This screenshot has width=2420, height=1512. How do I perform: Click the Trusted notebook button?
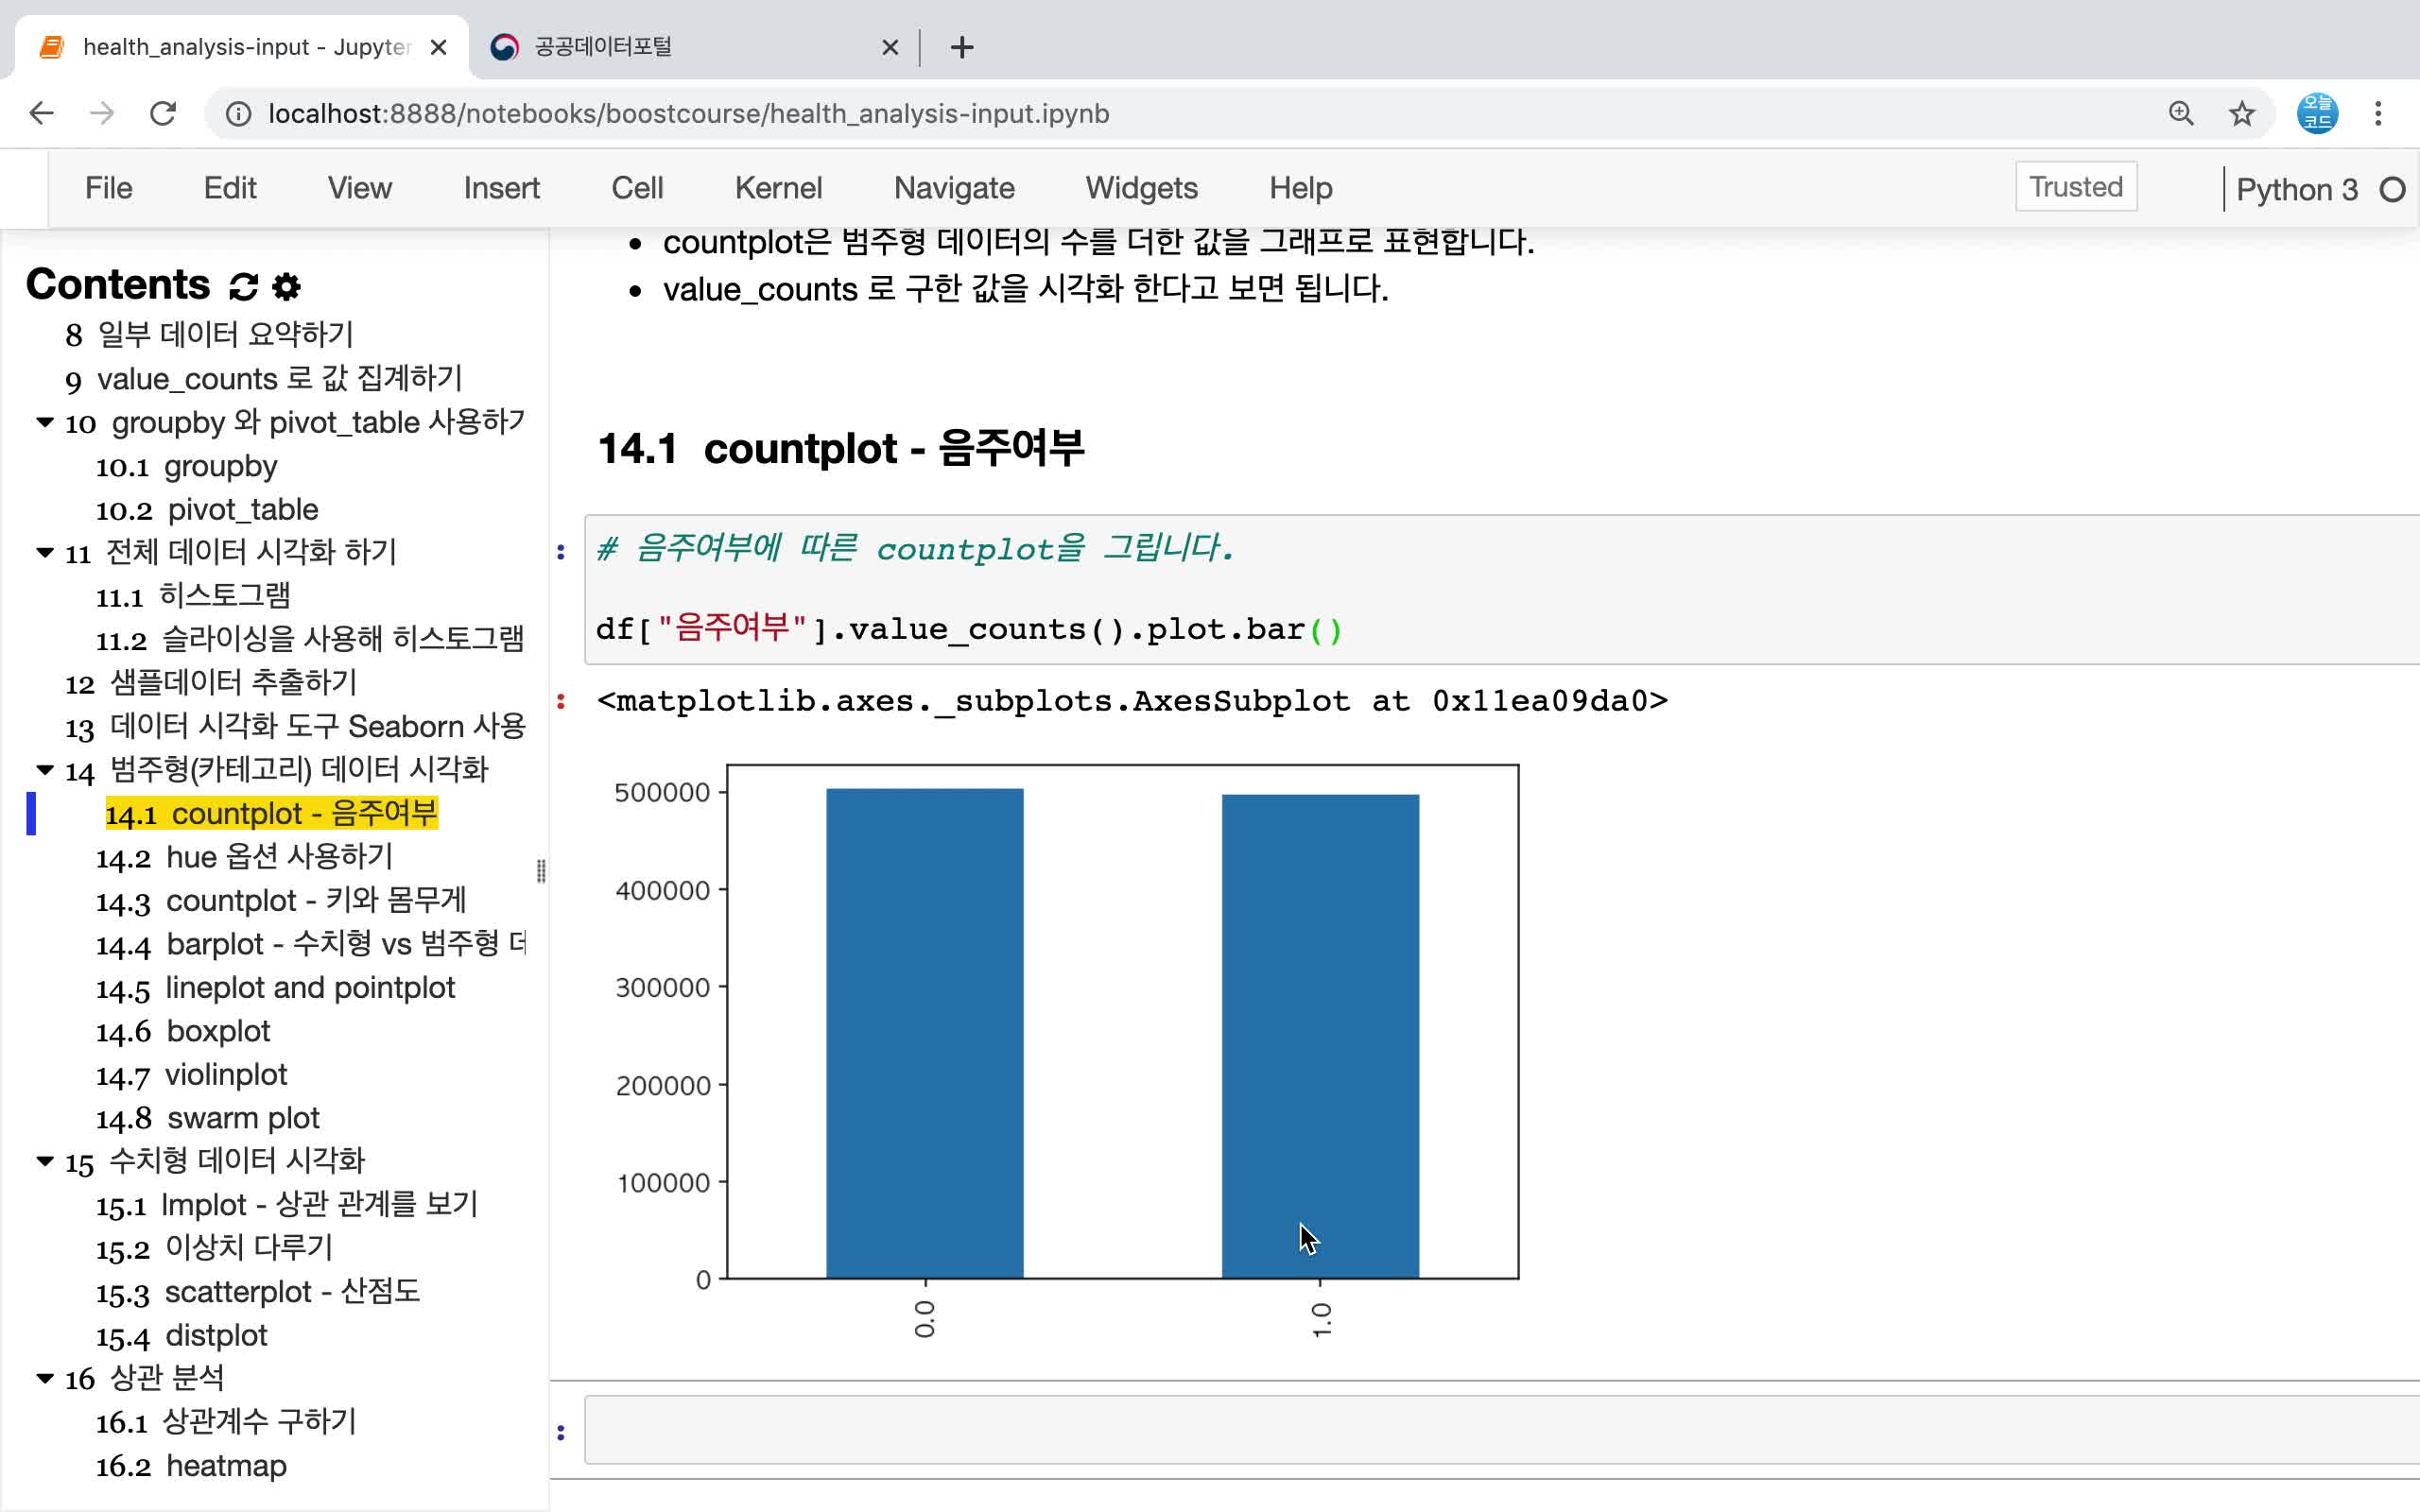pos(2075,187)
